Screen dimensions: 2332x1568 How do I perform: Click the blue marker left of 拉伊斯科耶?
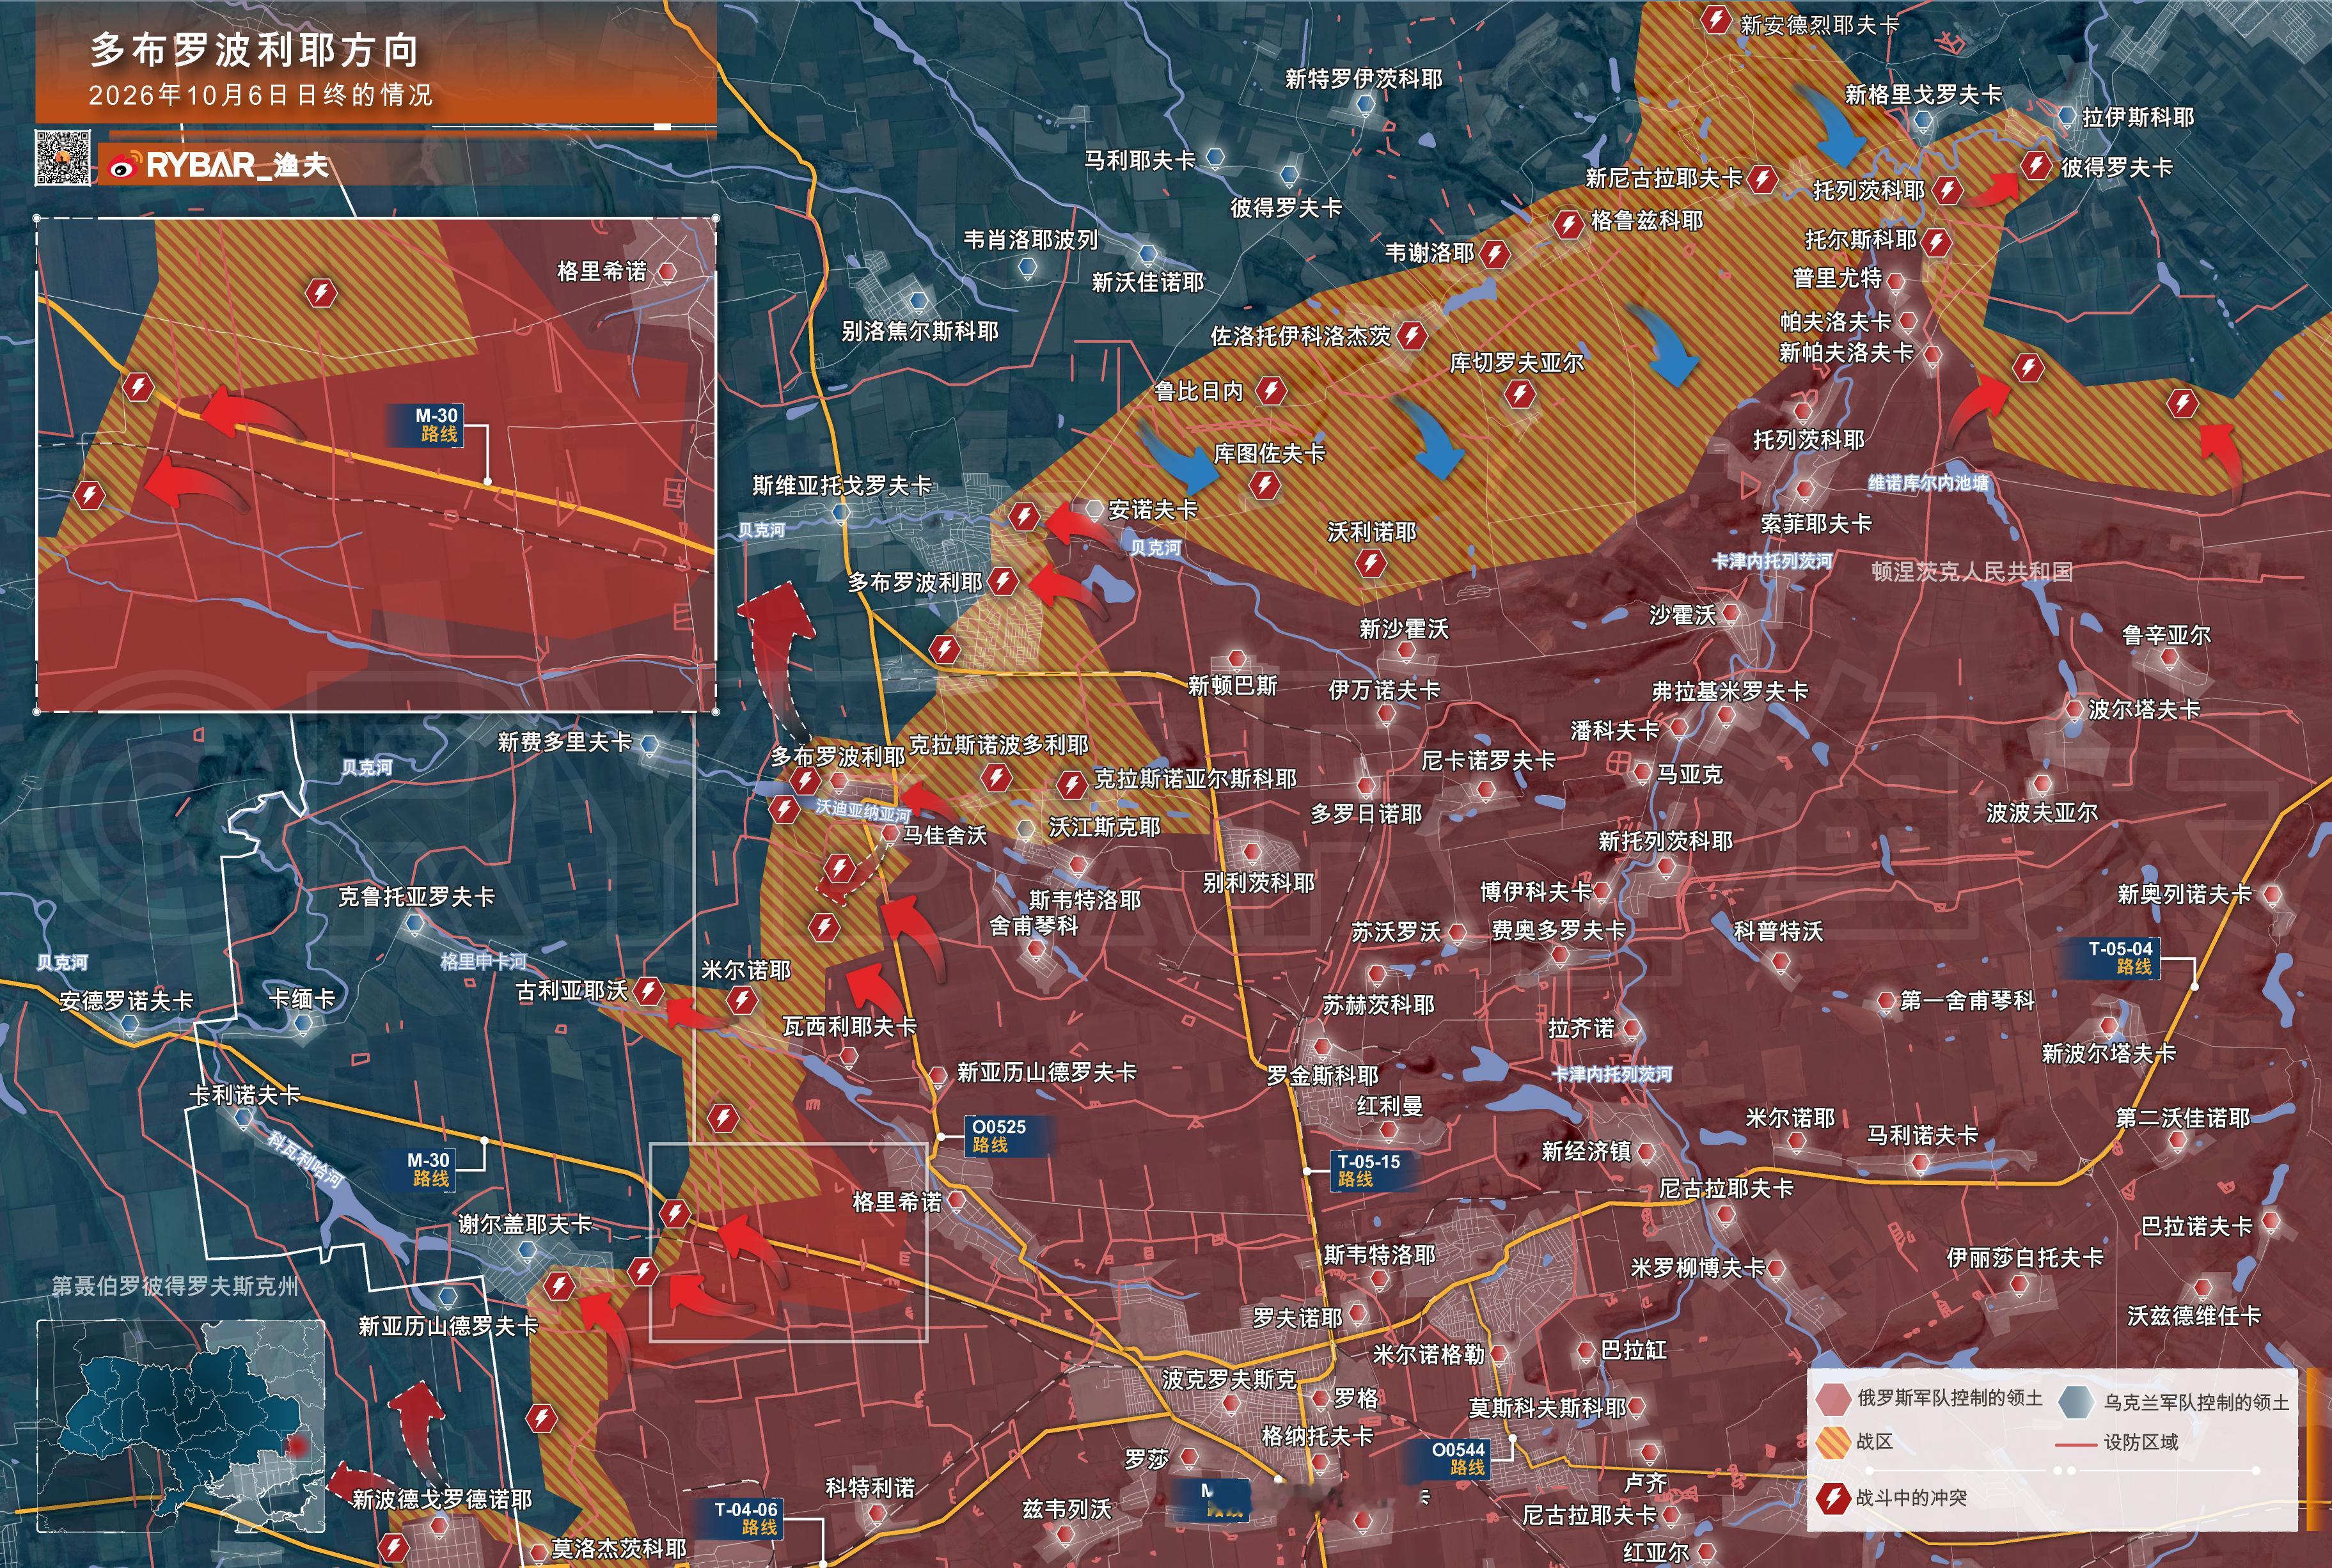pyautogui.click(x=2067, y=117)
